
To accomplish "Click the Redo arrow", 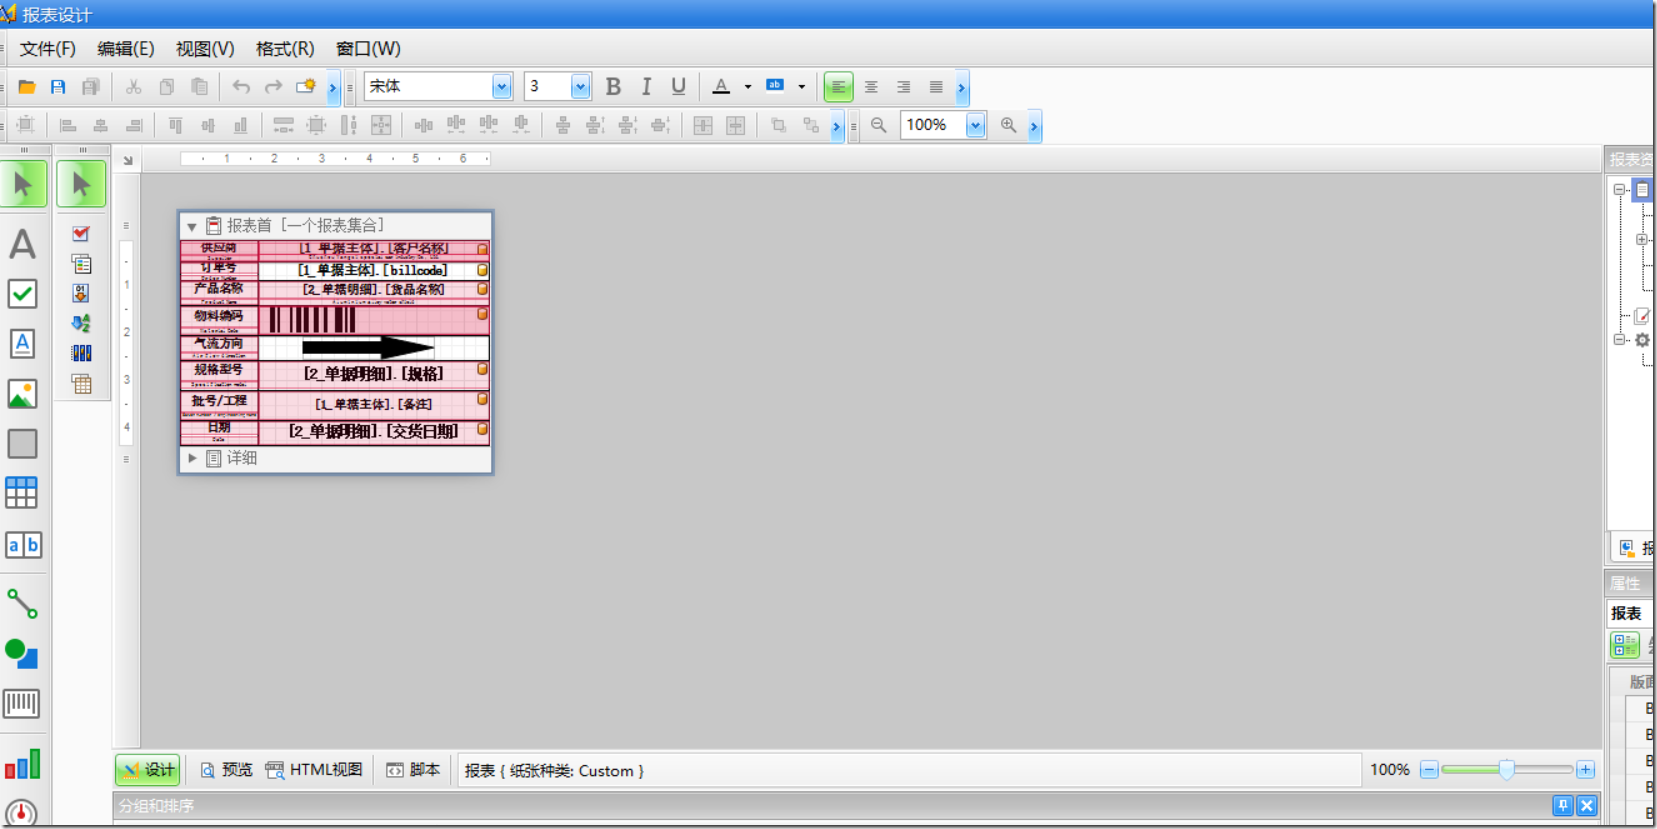I will [x=273, y=87].
